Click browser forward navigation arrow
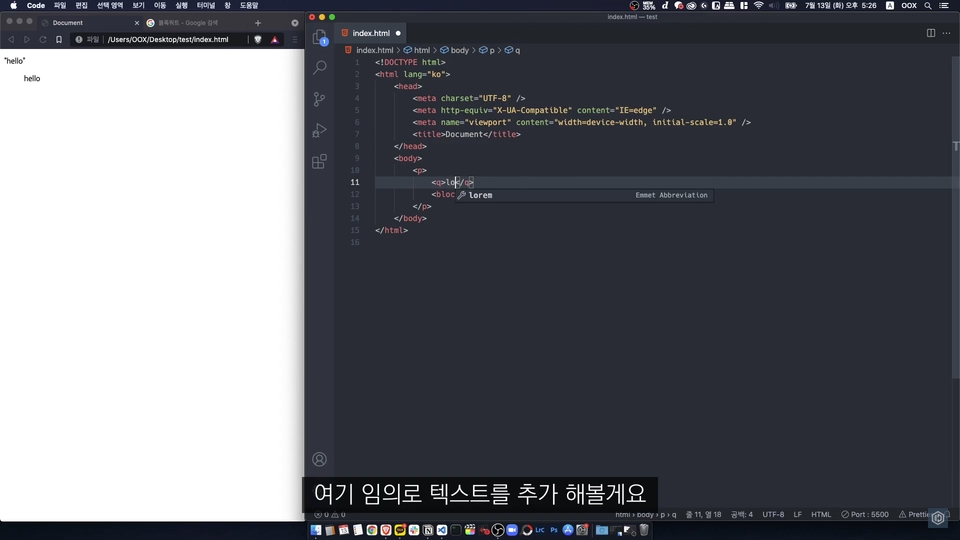Viewport: 960px width, 540px height. 27,39
